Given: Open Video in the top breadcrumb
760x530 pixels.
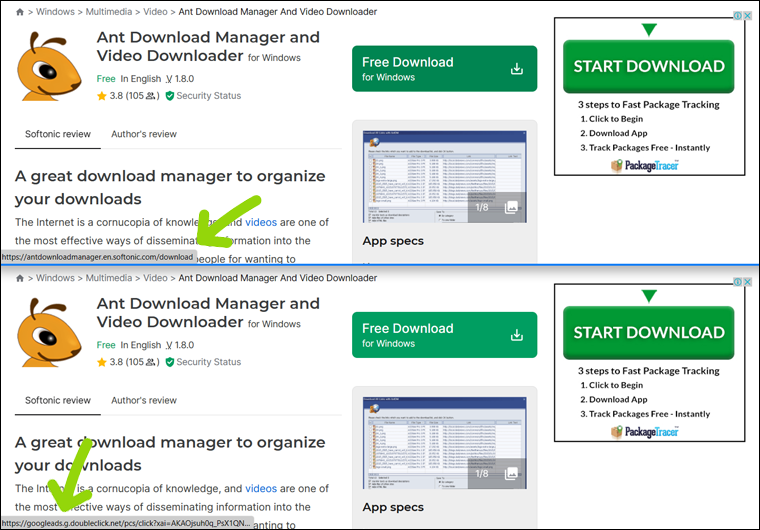Looking at the screenshot, I should [x=155, y=12].
